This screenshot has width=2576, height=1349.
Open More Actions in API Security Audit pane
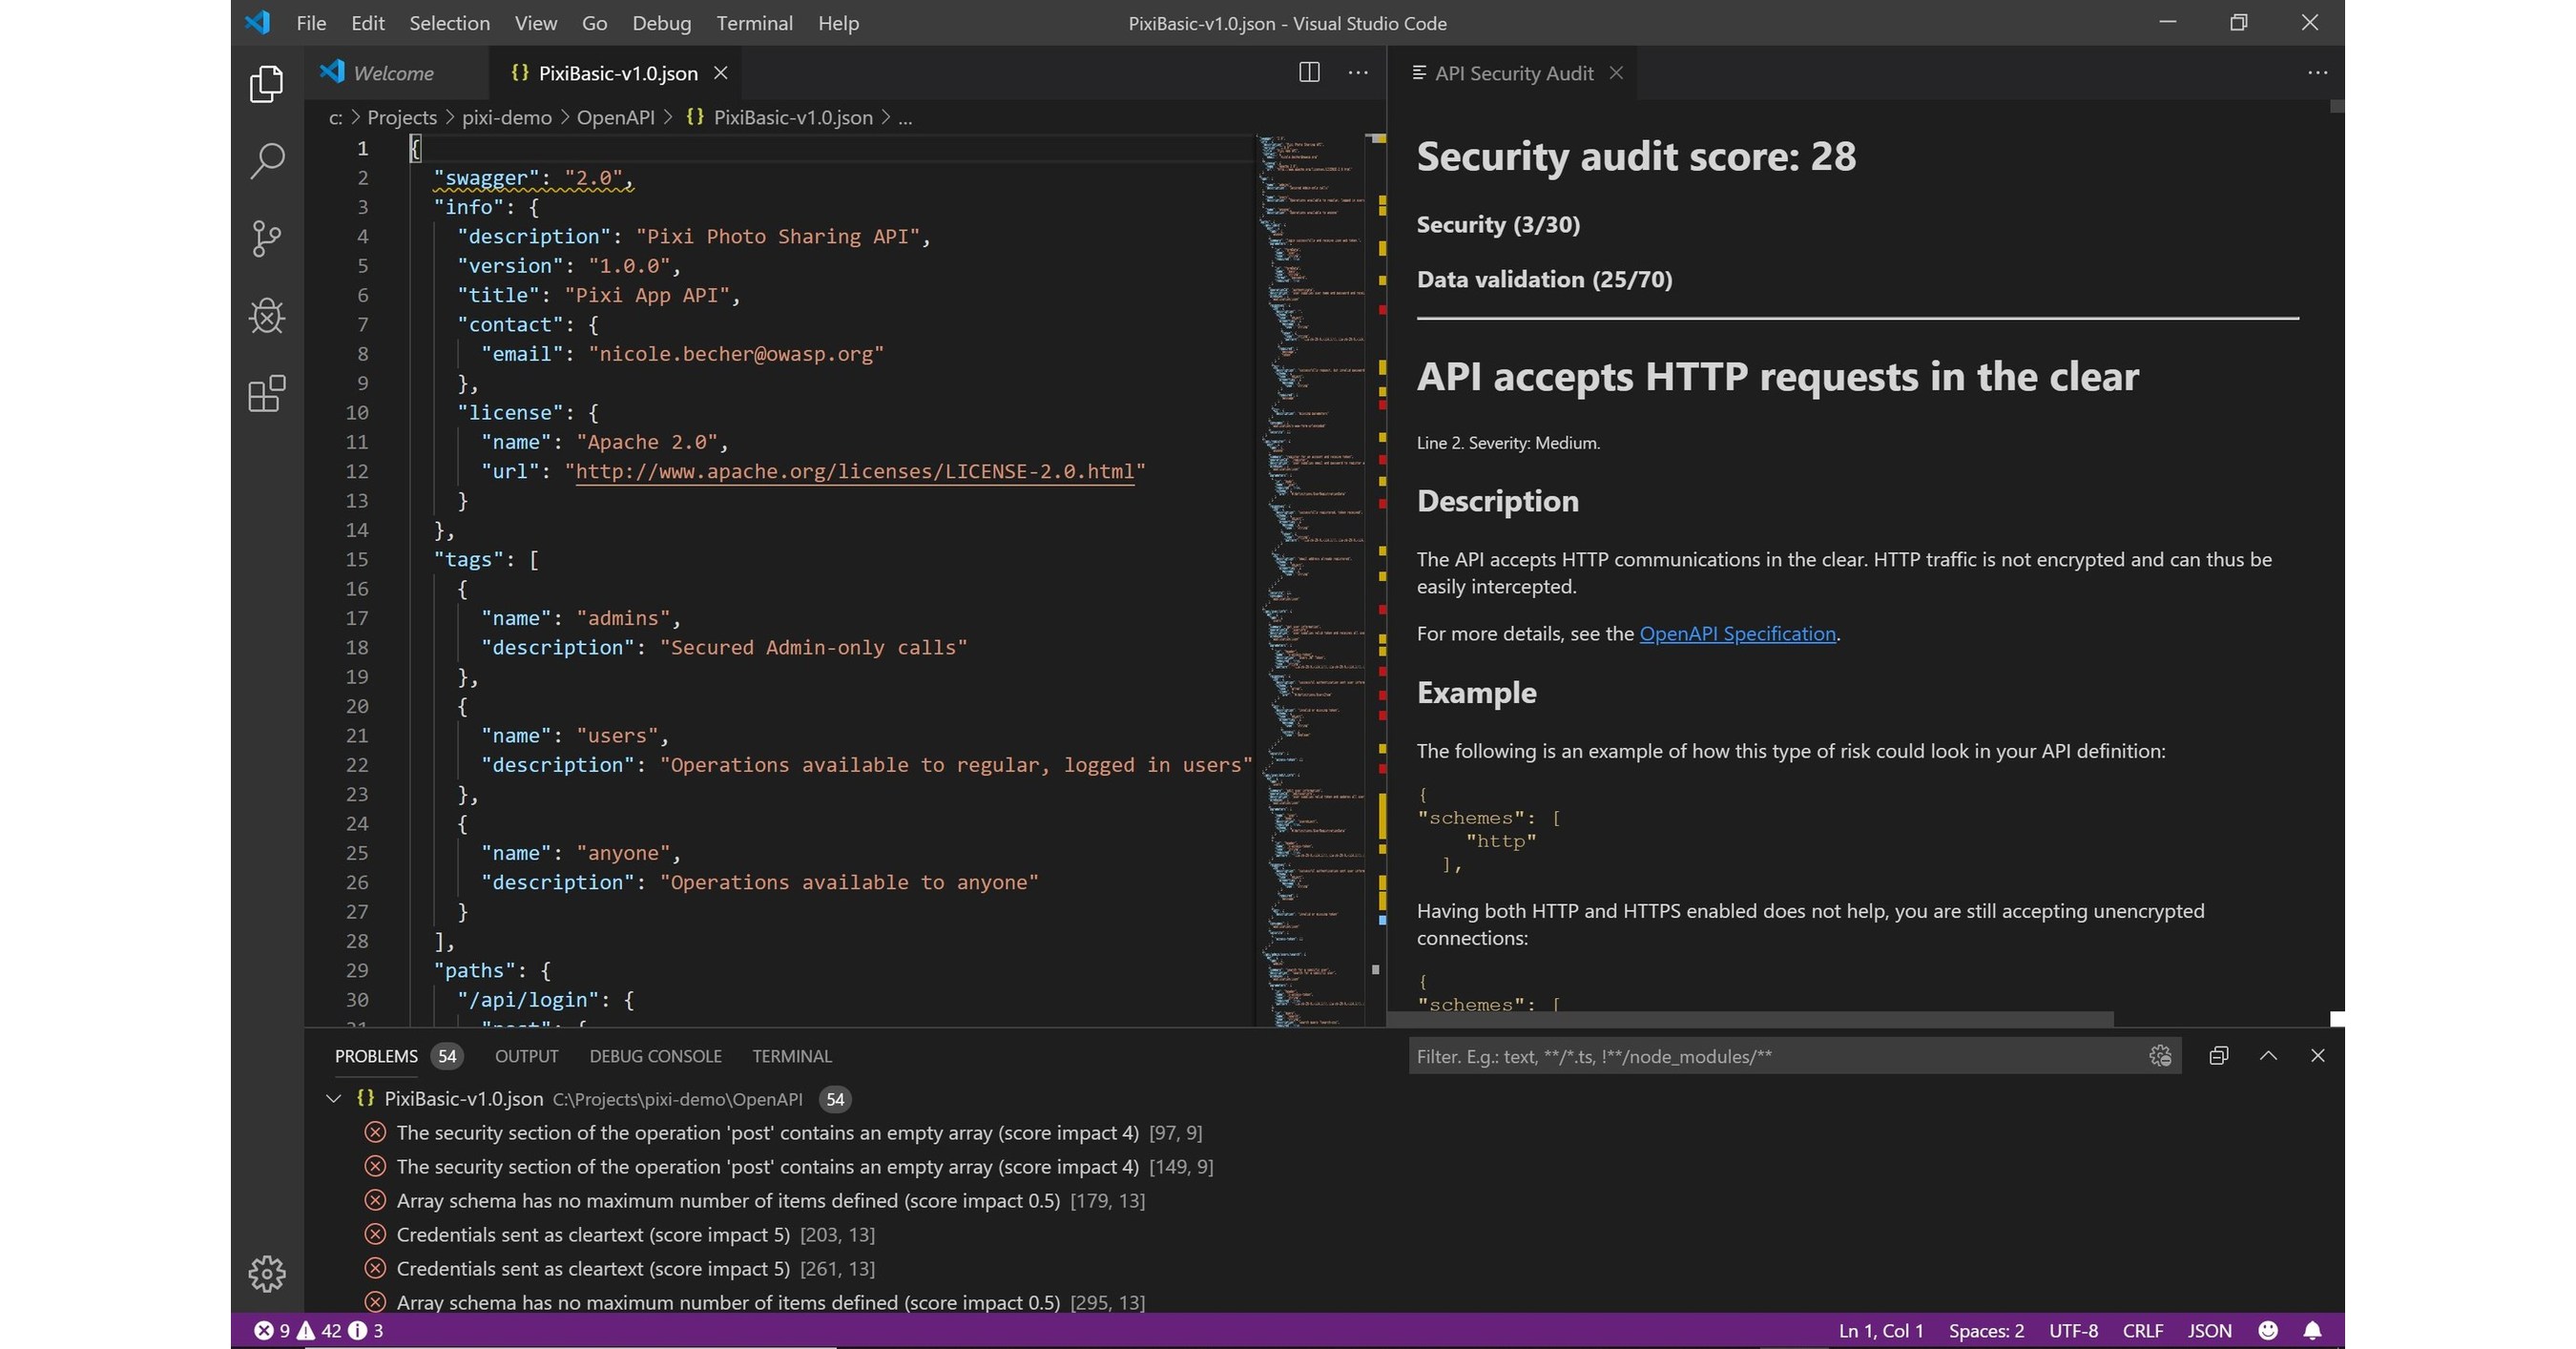(x=2317, y=72)
